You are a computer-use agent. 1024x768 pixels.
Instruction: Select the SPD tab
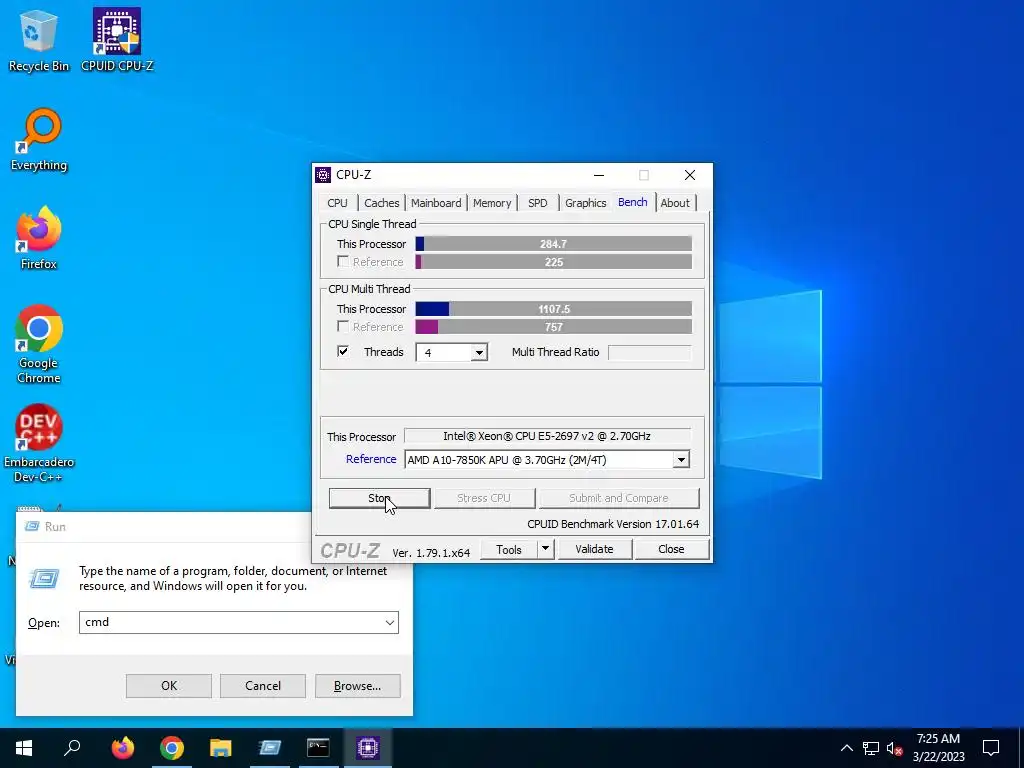pyautogui.click(x=537, y=203)
